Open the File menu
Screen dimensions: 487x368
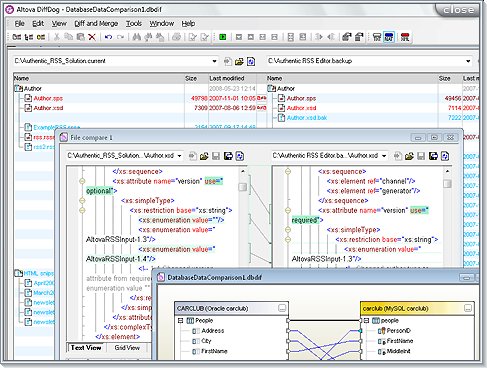(x=20, y=23)
